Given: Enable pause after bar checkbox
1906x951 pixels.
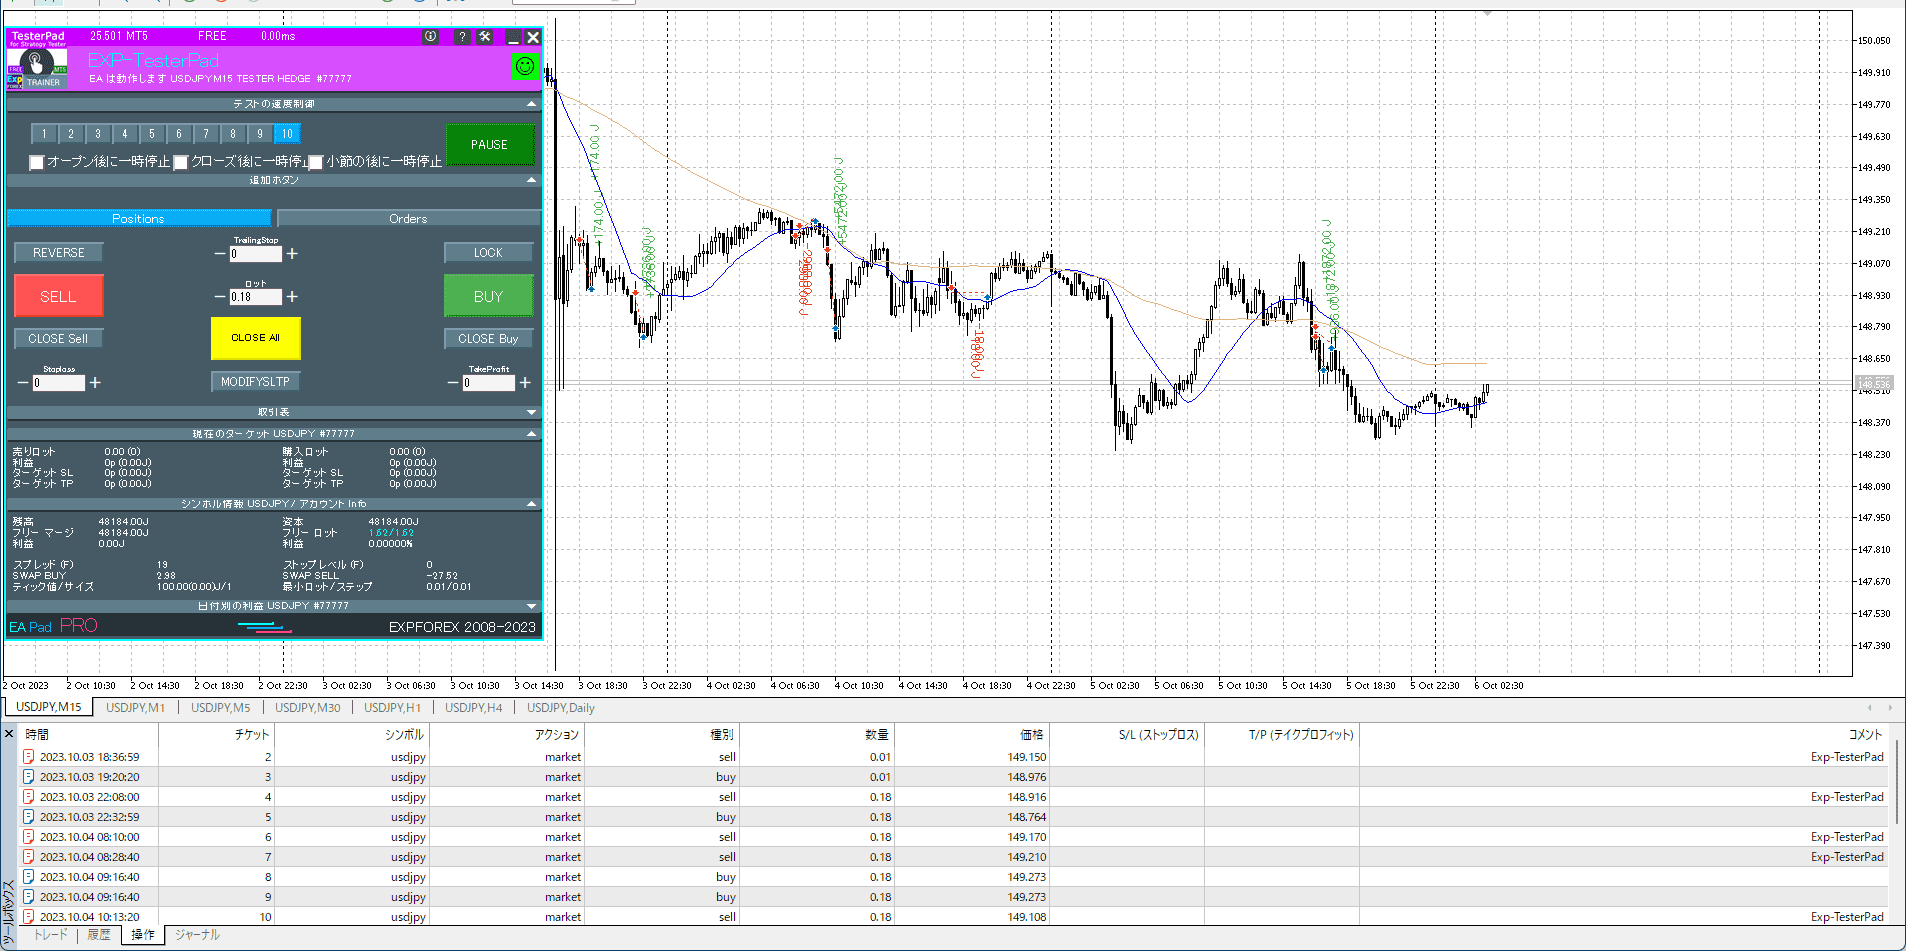Looking at the screenshot, I should pos(316,162).
